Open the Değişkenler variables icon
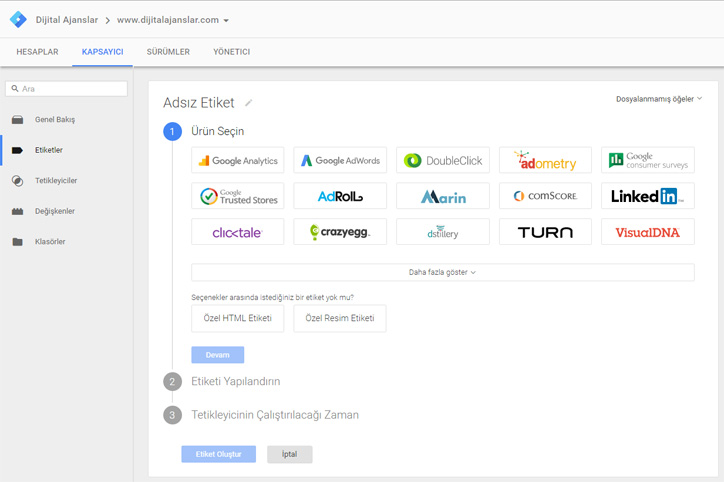 click(x=18, y=211)
